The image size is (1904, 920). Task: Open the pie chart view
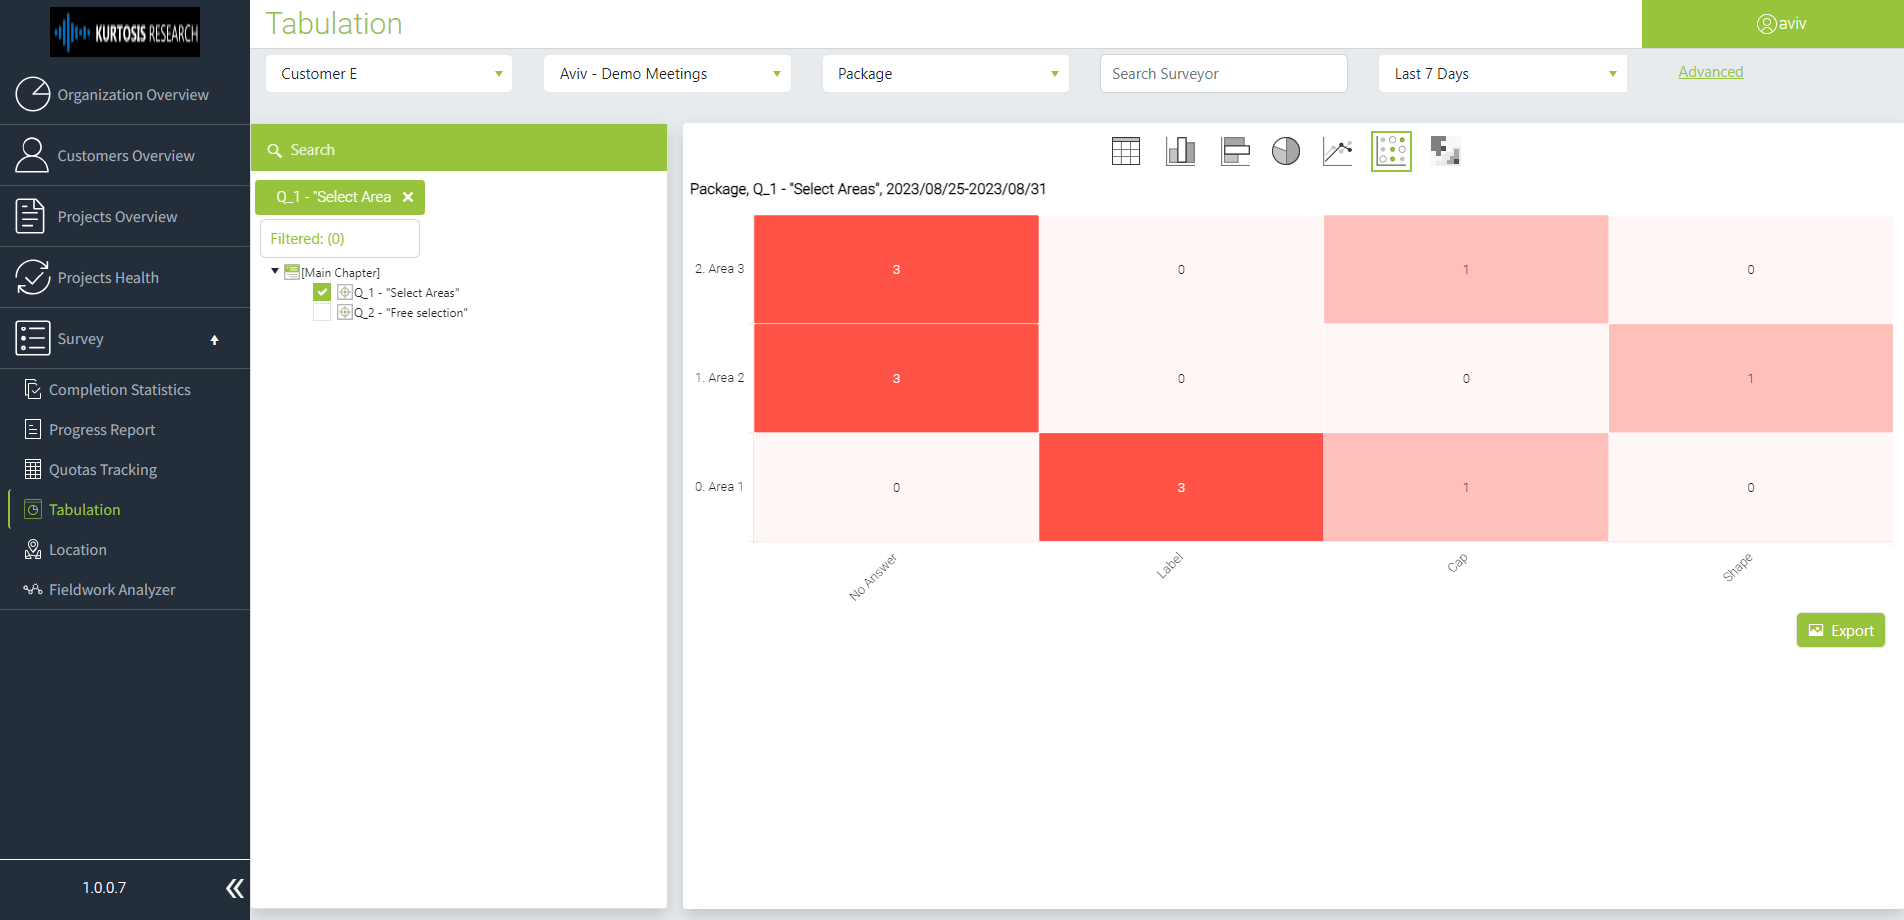[x=1286, y=151]
